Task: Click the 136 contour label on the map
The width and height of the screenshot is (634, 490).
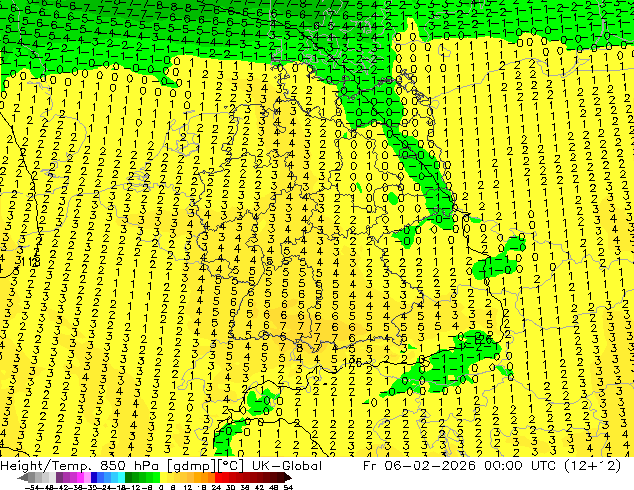Action: click(352, 361)
